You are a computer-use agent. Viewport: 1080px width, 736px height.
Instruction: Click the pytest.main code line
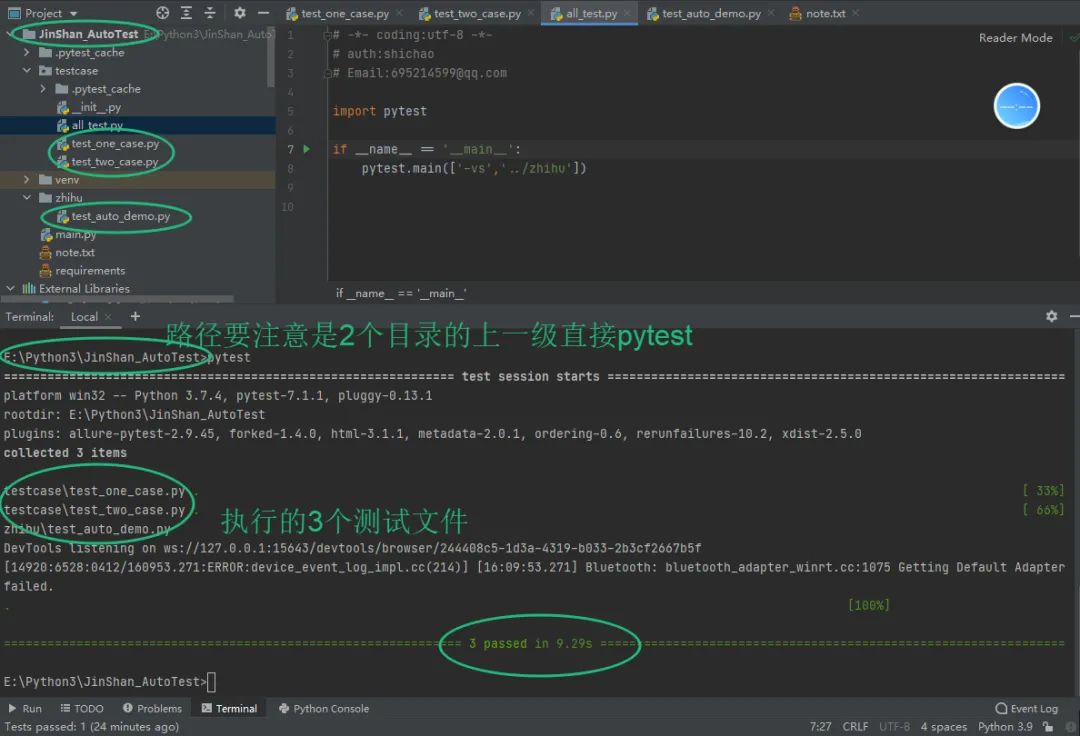point(474,168)
